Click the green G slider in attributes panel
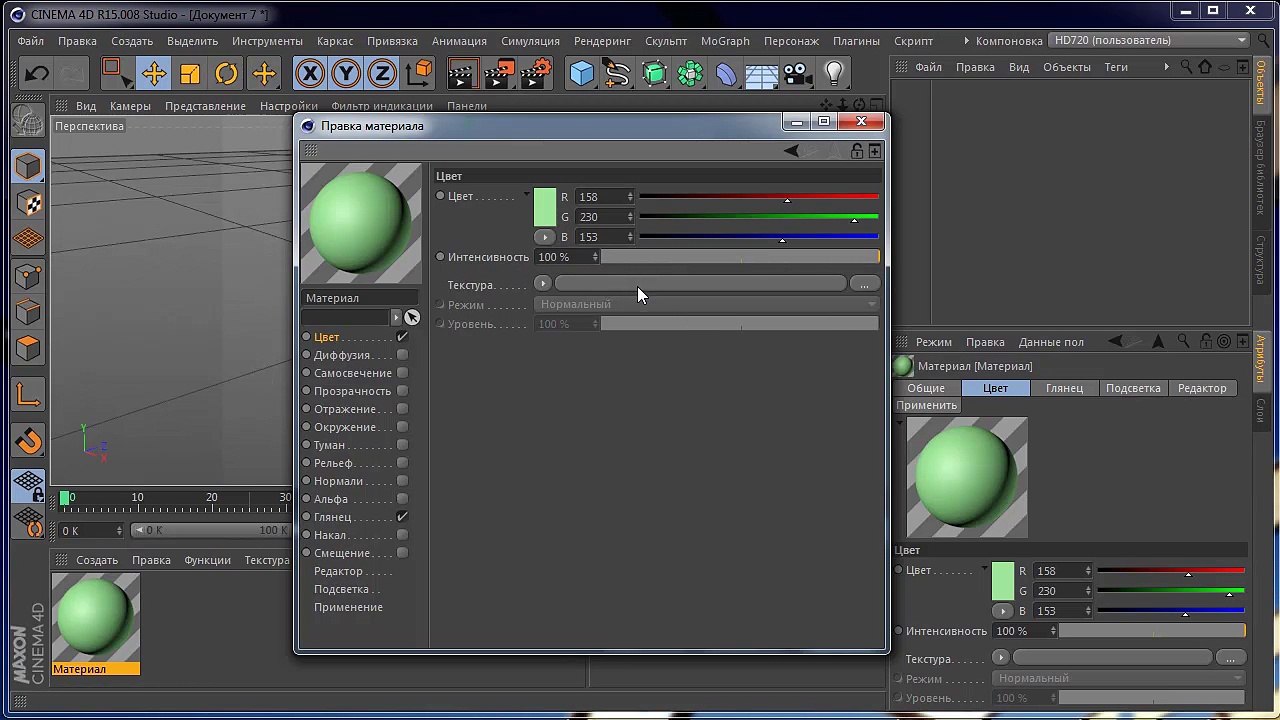This screenshot has height=720, width=1280. coord(1171,591)
